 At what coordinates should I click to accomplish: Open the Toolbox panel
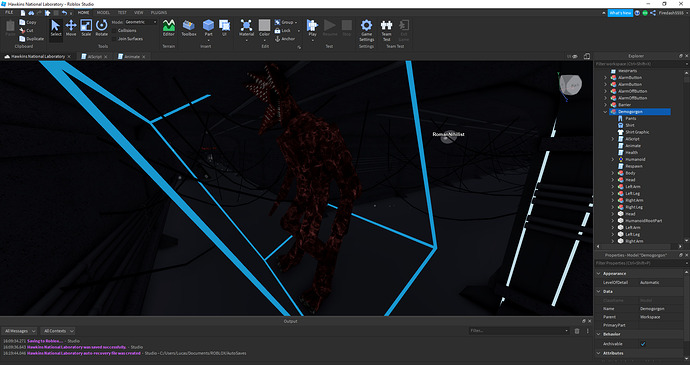coord(189,28)
